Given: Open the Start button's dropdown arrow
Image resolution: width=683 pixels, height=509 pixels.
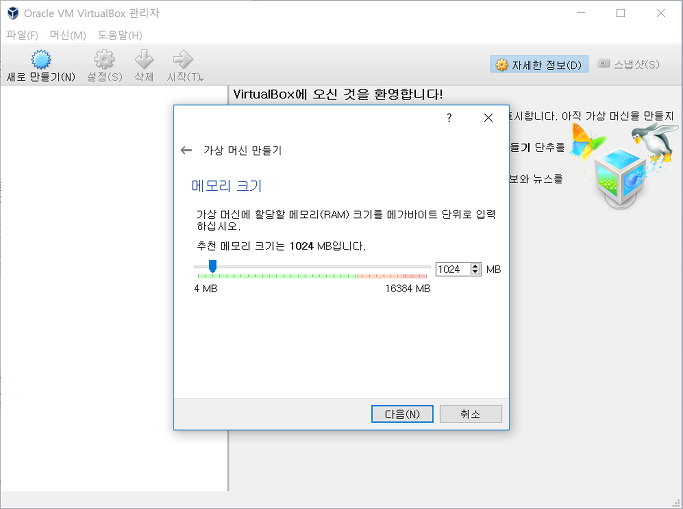Looking at the screenshot, I should (202, 79).
